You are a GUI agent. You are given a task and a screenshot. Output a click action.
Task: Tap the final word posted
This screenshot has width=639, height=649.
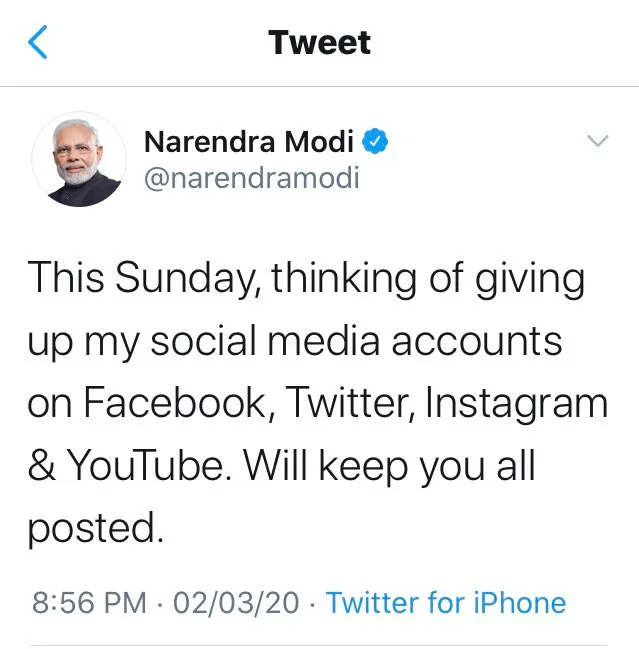[x=96, y=528]
